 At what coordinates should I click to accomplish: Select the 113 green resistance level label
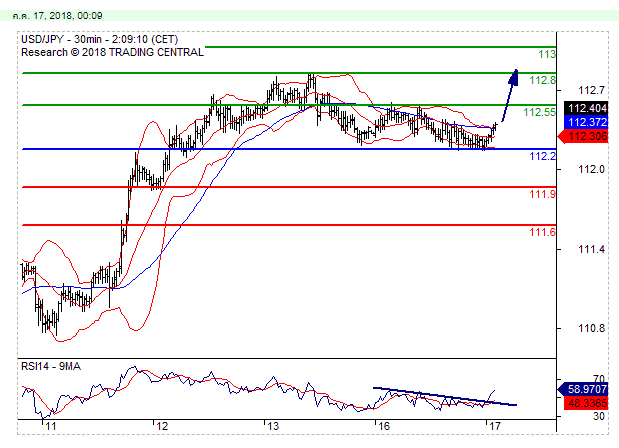click(x=546, y=54)
